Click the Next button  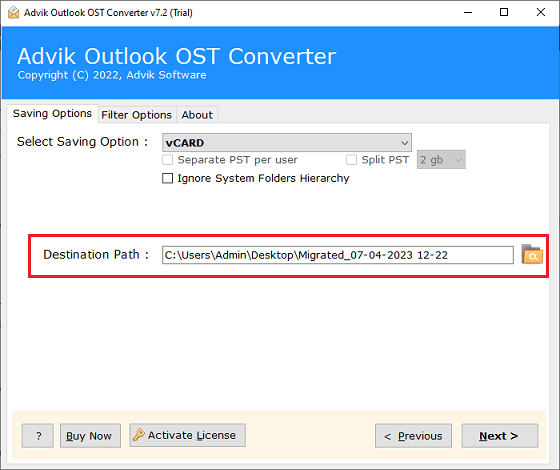pyautogui.click(x=499, y=436)
